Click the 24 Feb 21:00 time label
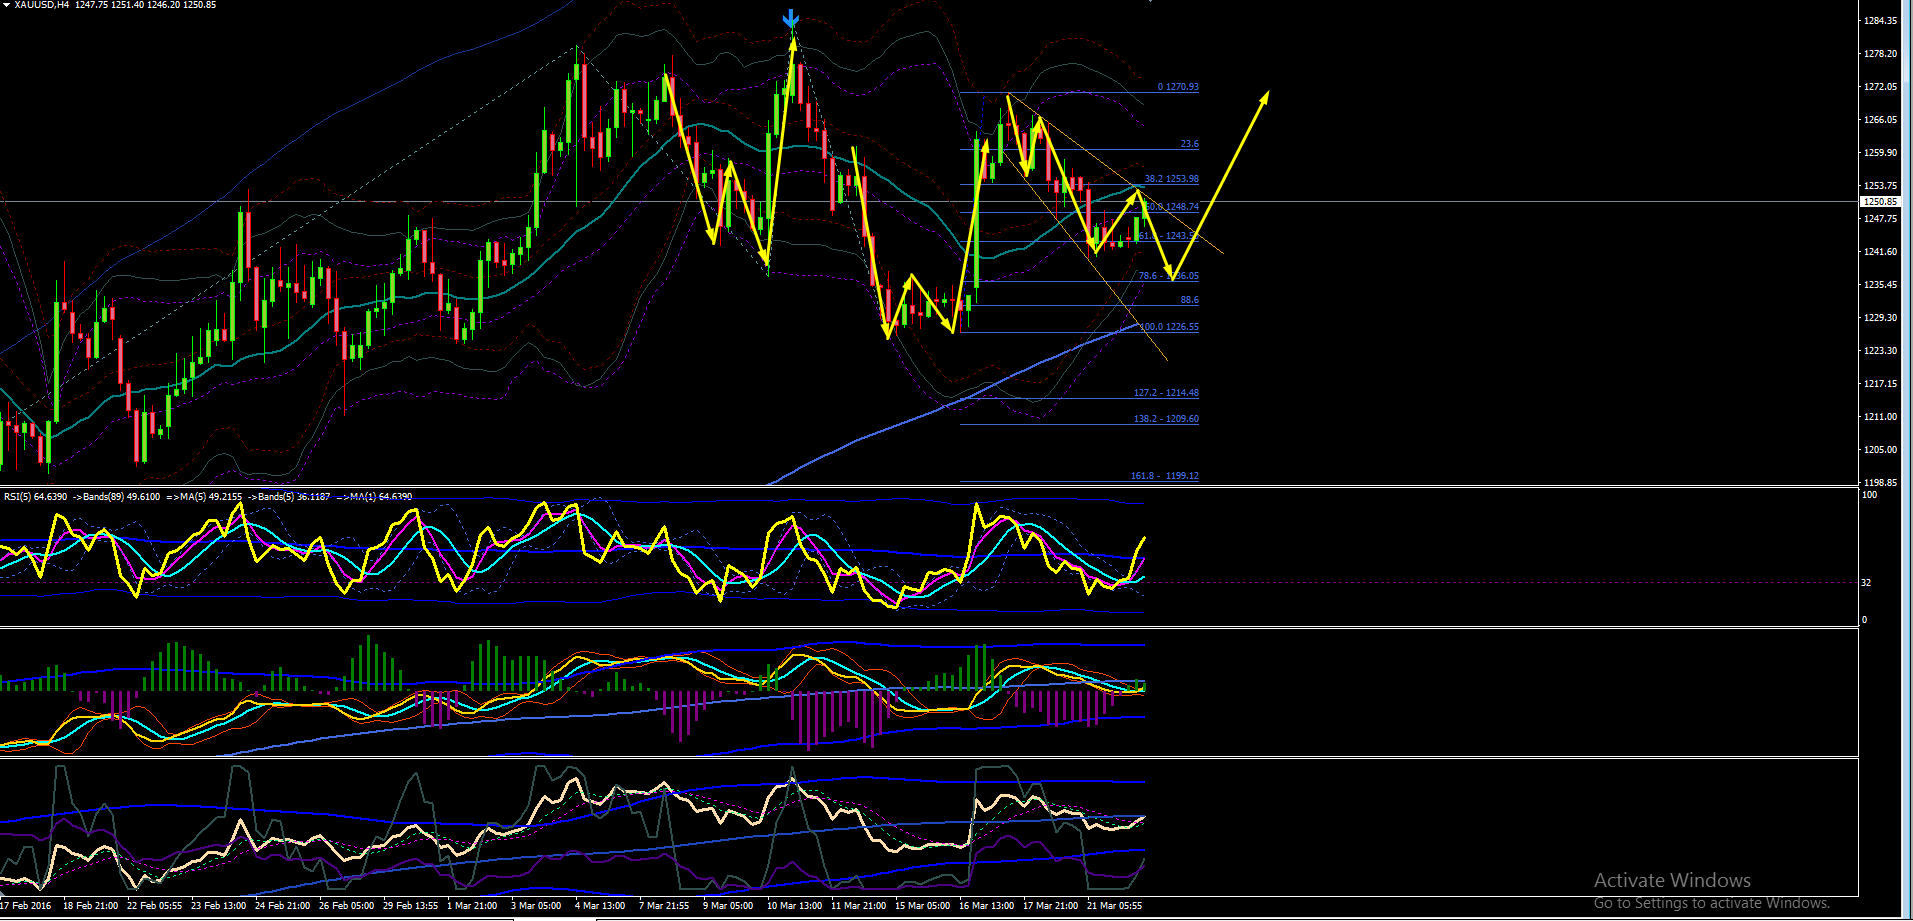The height and width of the screenshot is (921, 1913). [x=282, y=906]
